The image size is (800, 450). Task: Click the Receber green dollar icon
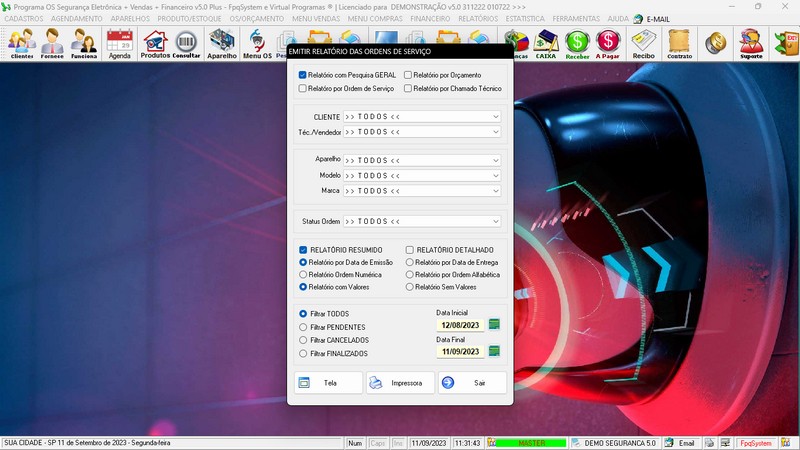pos(577,43)
